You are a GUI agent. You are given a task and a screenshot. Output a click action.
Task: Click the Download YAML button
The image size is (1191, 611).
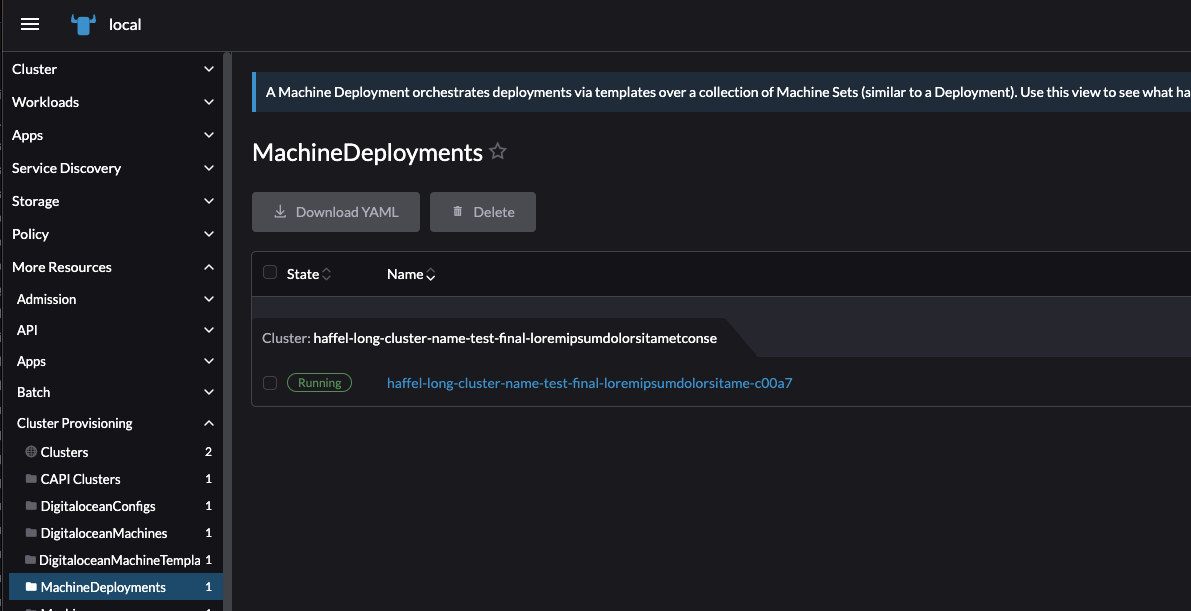(335, 211)
